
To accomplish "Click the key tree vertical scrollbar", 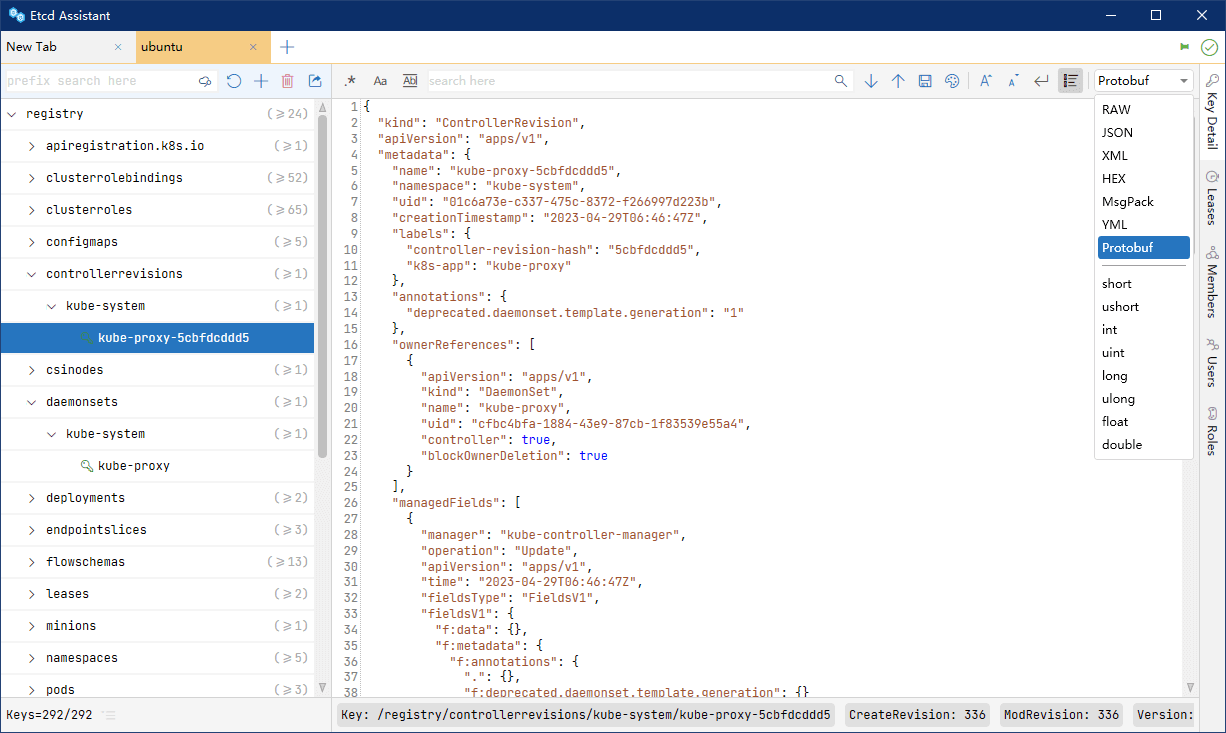I will tap(322, 285).
